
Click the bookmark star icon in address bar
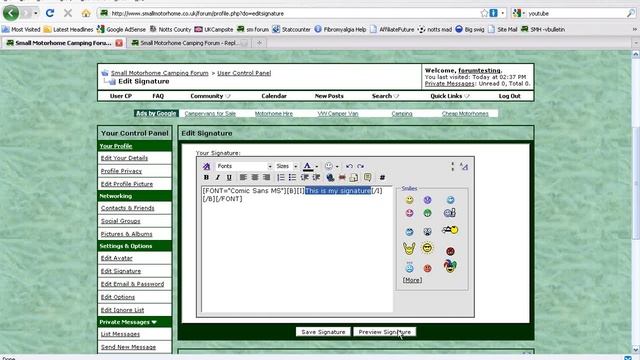484,13
